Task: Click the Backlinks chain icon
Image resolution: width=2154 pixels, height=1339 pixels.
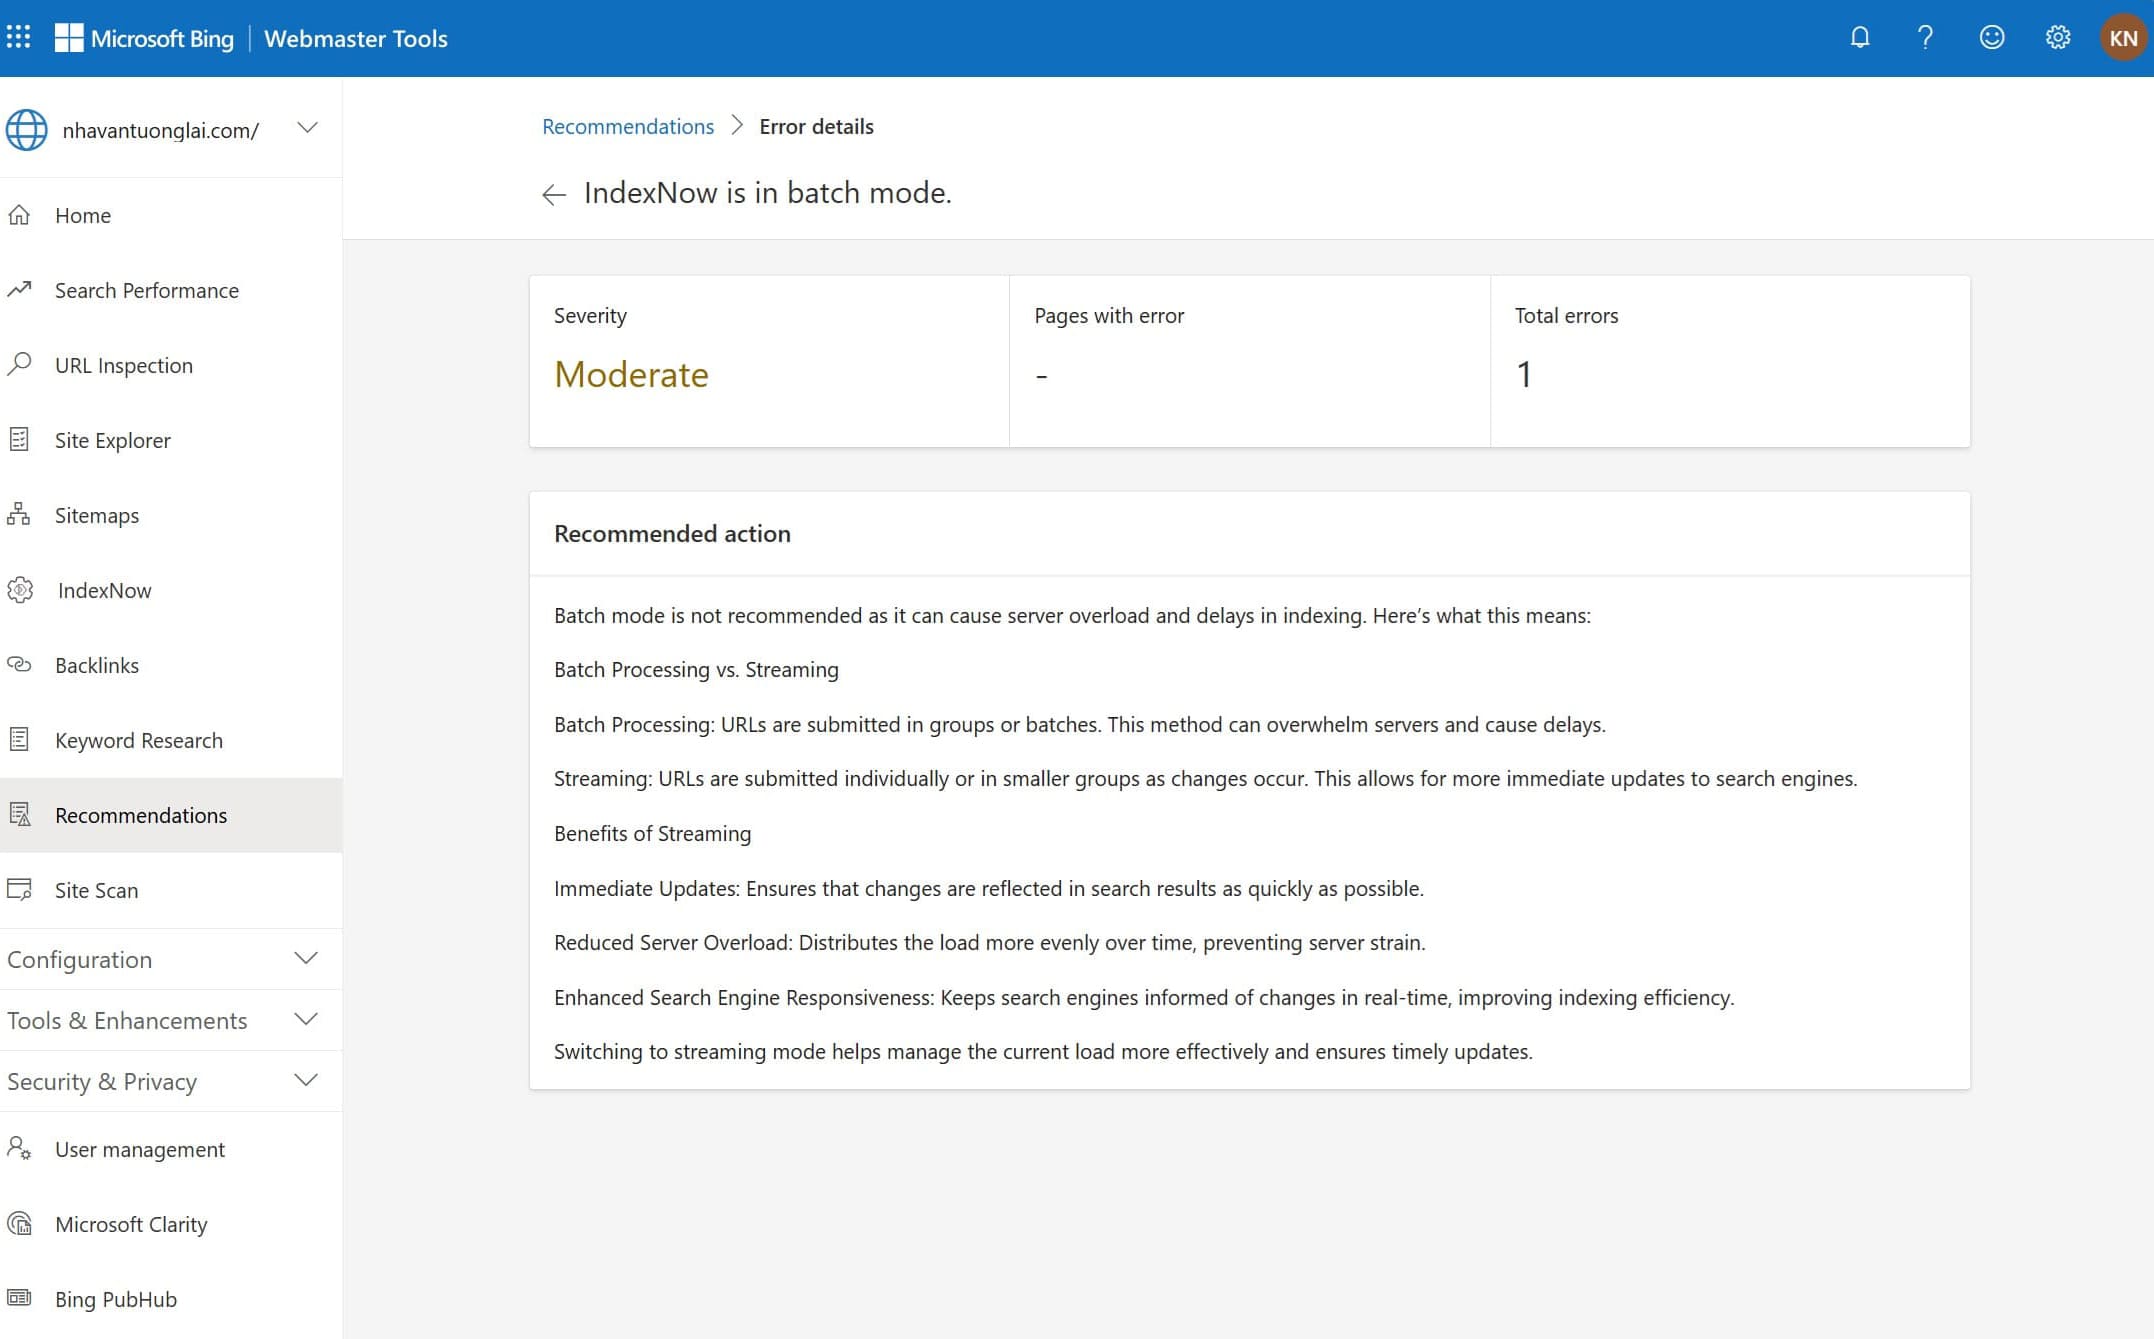Action: 19,664
